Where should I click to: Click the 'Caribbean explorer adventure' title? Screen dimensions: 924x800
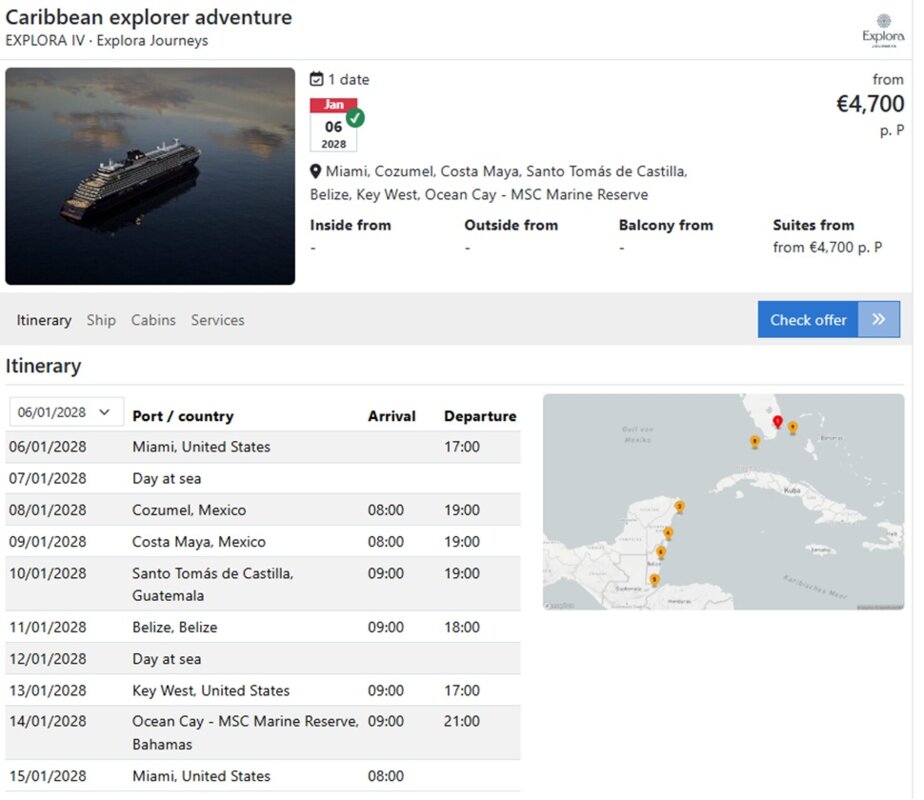pyautogui.click(x=148, y=17)
